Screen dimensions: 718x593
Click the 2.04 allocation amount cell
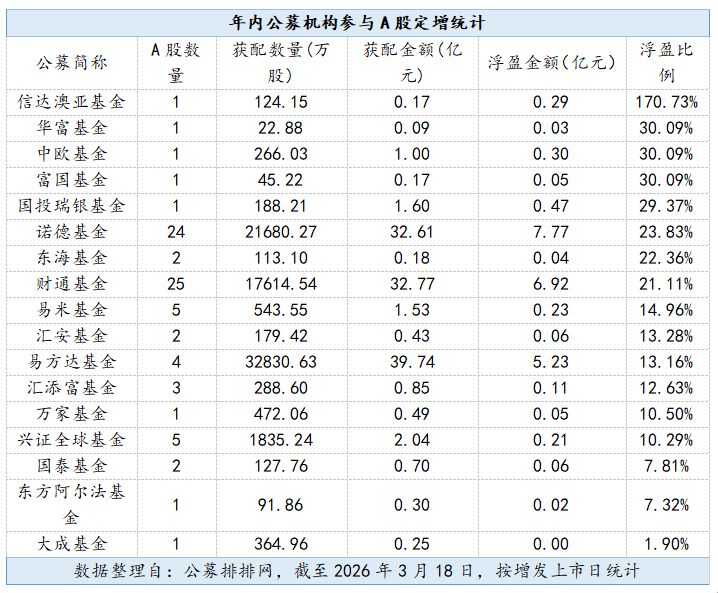click(x=412, y=441)
